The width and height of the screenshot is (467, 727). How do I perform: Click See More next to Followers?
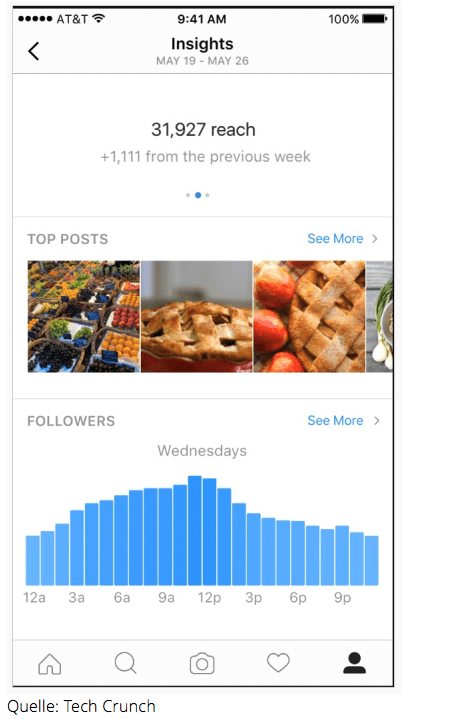pos(335,421)
